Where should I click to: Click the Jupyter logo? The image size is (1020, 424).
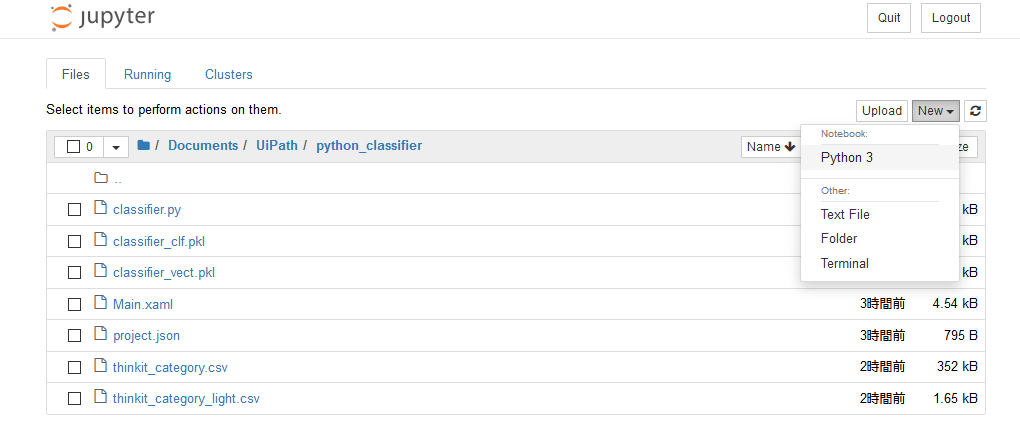tap(102, 18)
